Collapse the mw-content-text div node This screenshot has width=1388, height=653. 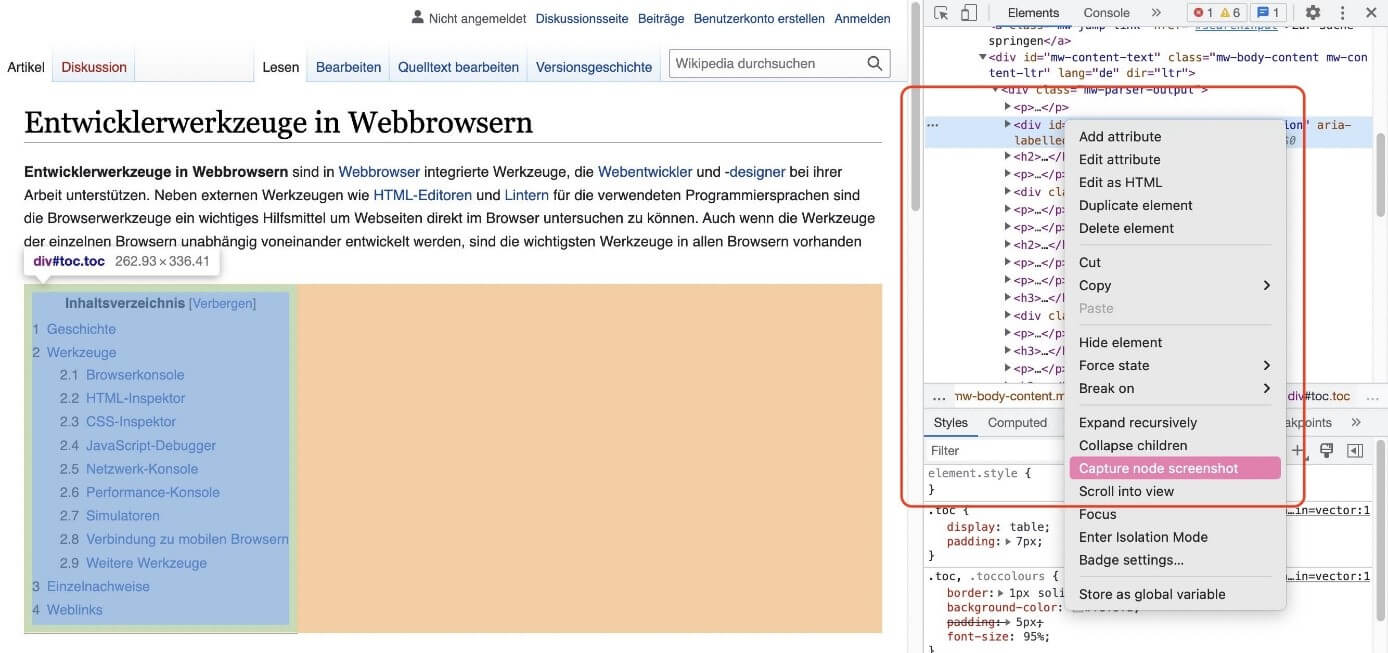pyautogui.click(x=982, y=58)
